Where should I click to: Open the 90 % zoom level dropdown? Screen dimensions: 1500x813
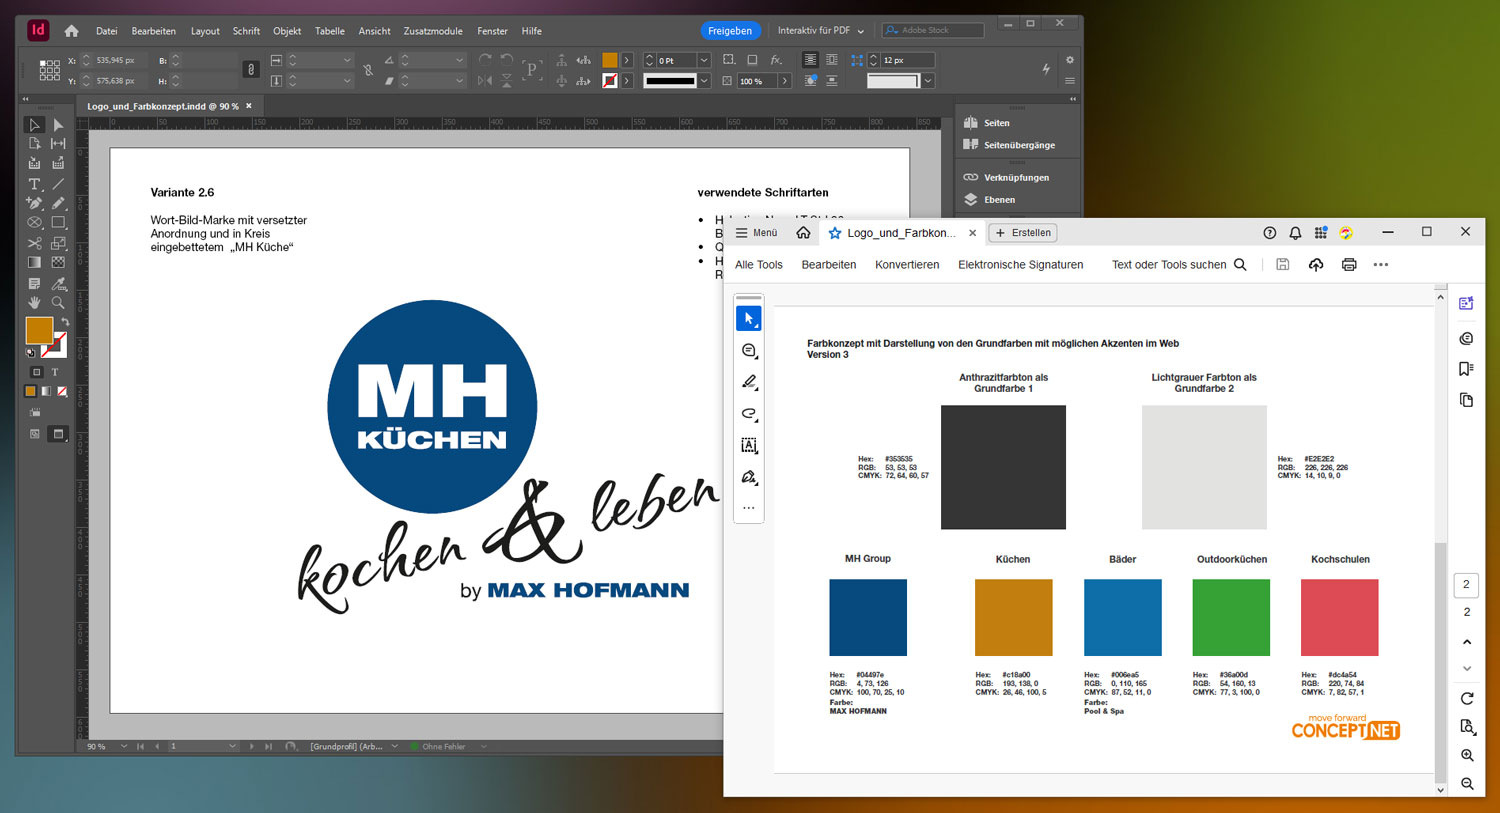(124, 746)
